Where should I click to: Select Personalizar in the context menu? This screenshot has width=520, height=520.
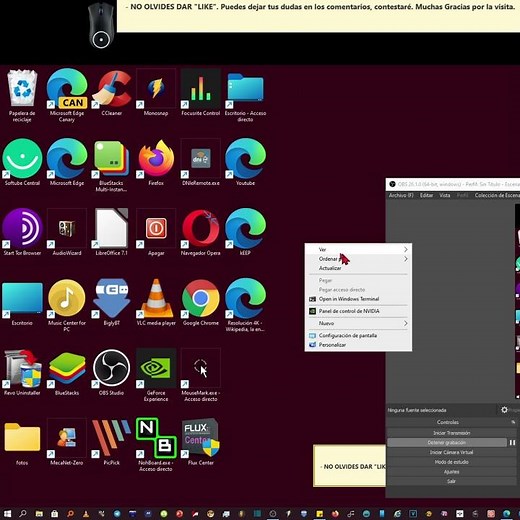(x=358, y=345)
